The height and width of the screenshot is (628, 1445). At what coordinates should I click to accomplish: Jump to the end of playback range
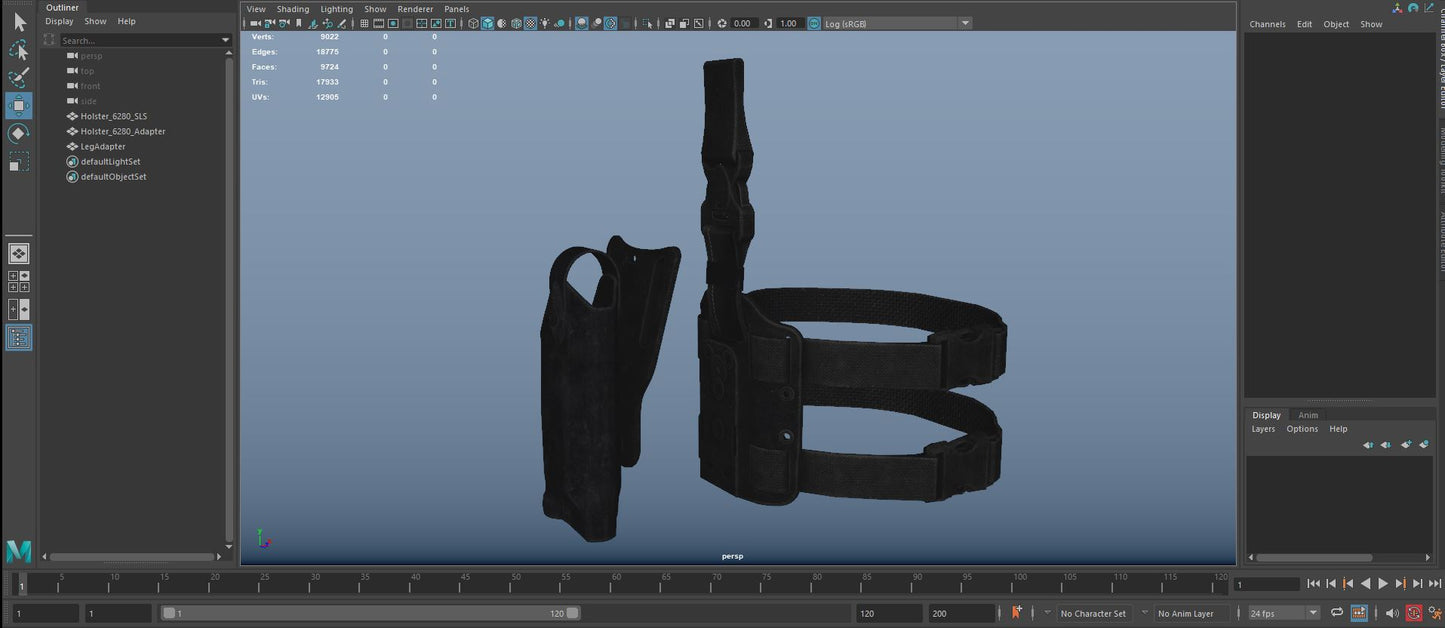pos(1418,584)
